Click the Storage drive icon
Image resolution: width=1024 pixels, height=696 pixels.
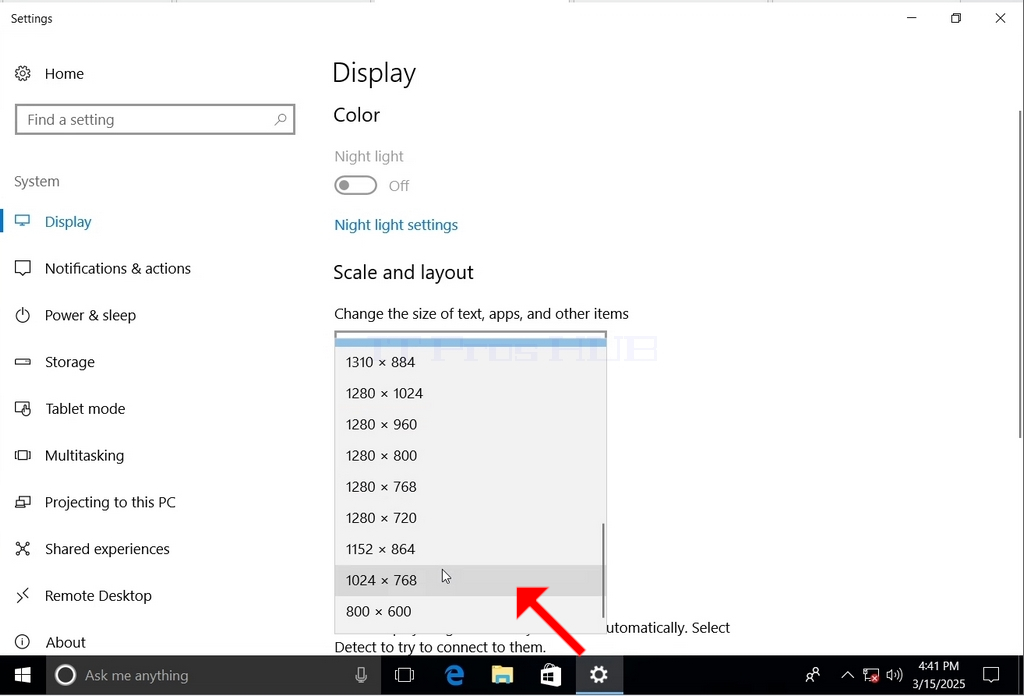click(x=23, y=362)
